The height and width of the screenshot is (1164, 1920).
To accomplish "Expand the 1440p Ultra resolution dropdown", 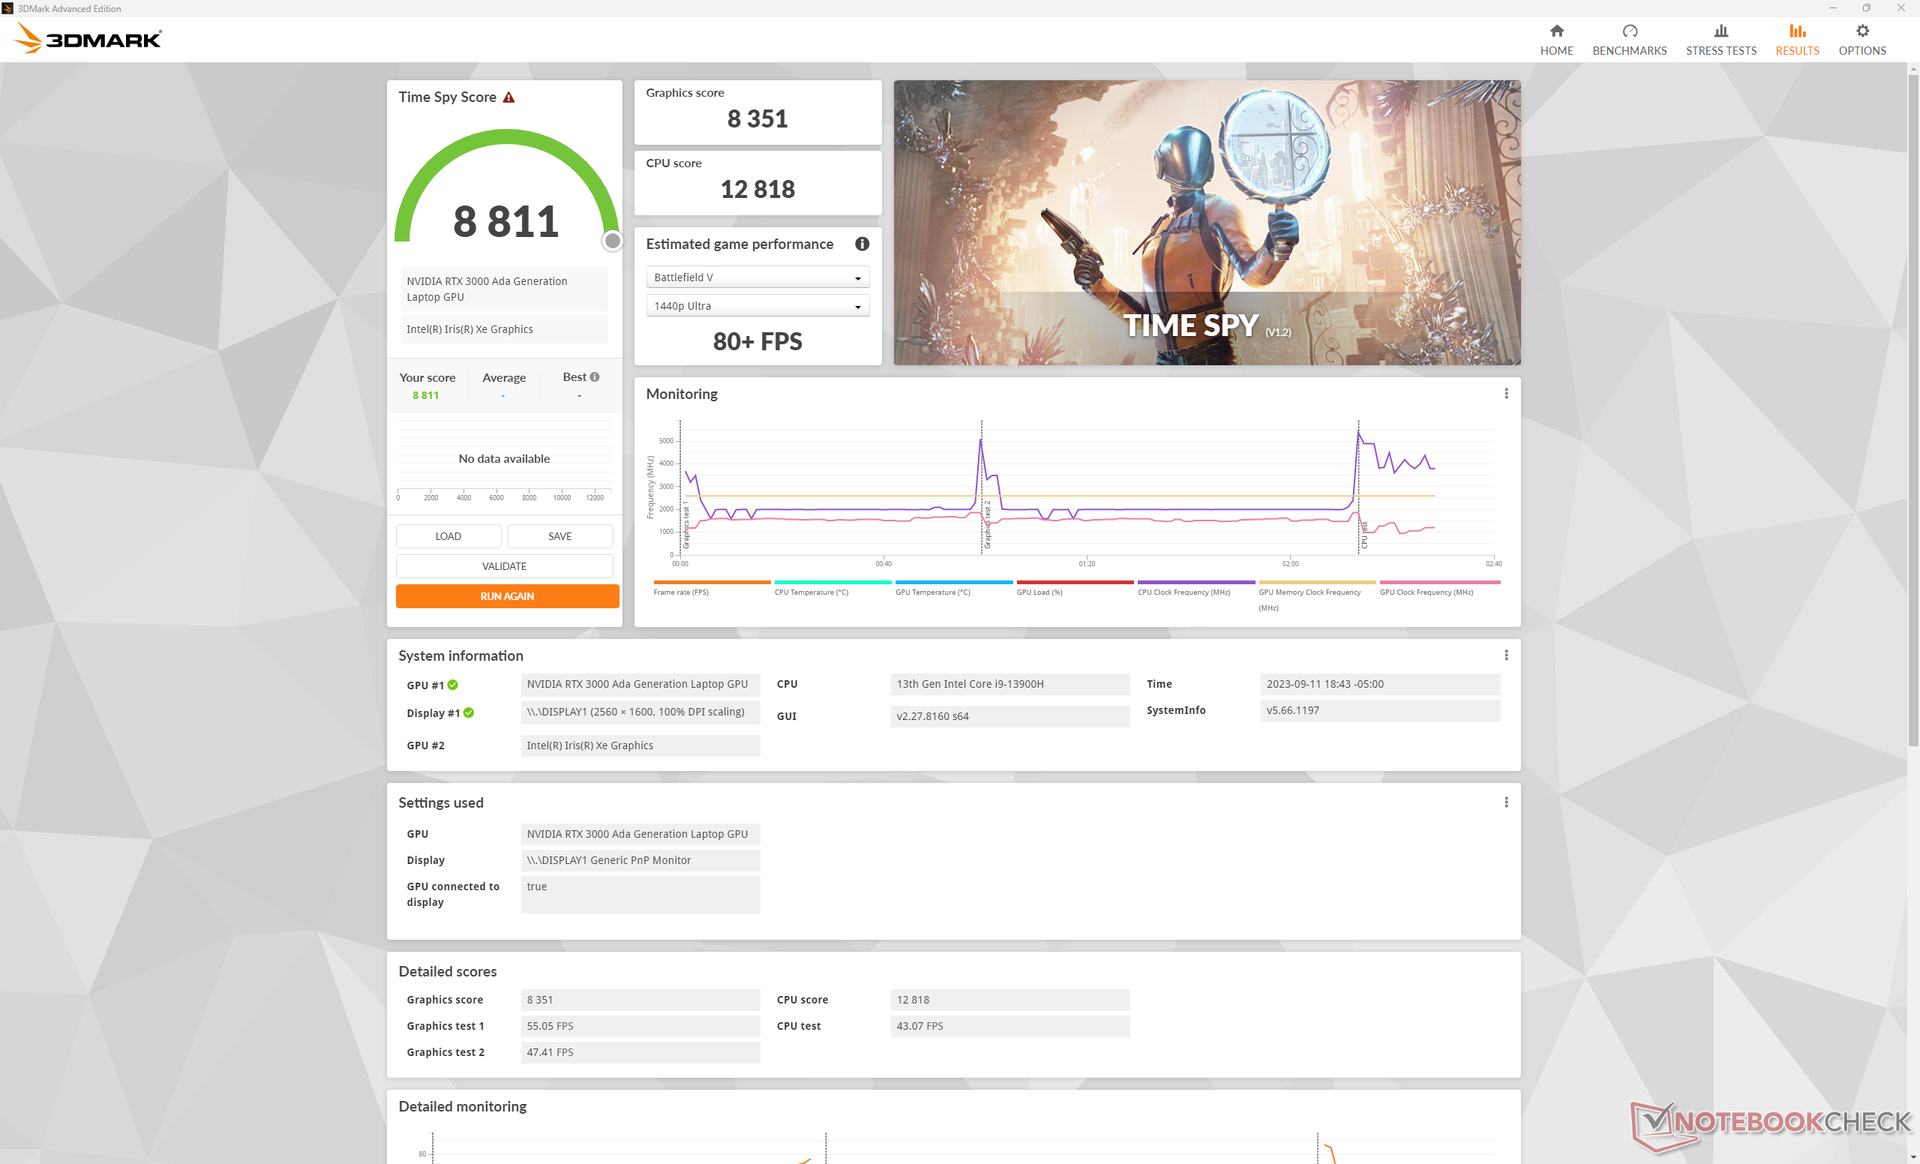I will (757, 306).
